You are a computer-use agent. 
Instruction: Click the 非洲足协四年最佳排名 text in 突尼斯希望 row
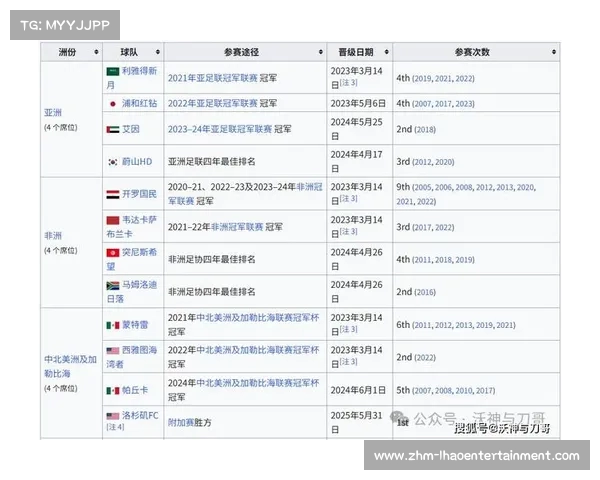click(212, 260)
